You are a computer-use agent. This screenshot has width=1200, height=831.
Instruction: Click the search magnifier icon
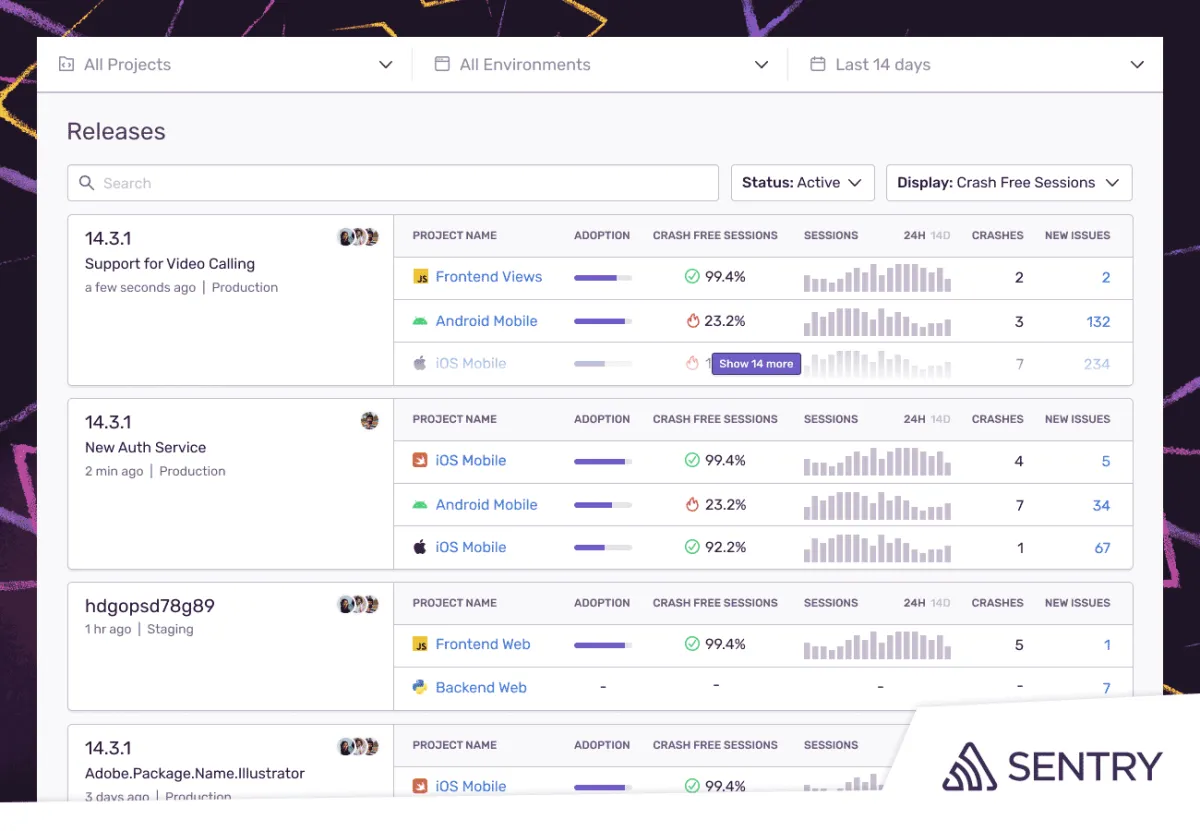(87, 183)
